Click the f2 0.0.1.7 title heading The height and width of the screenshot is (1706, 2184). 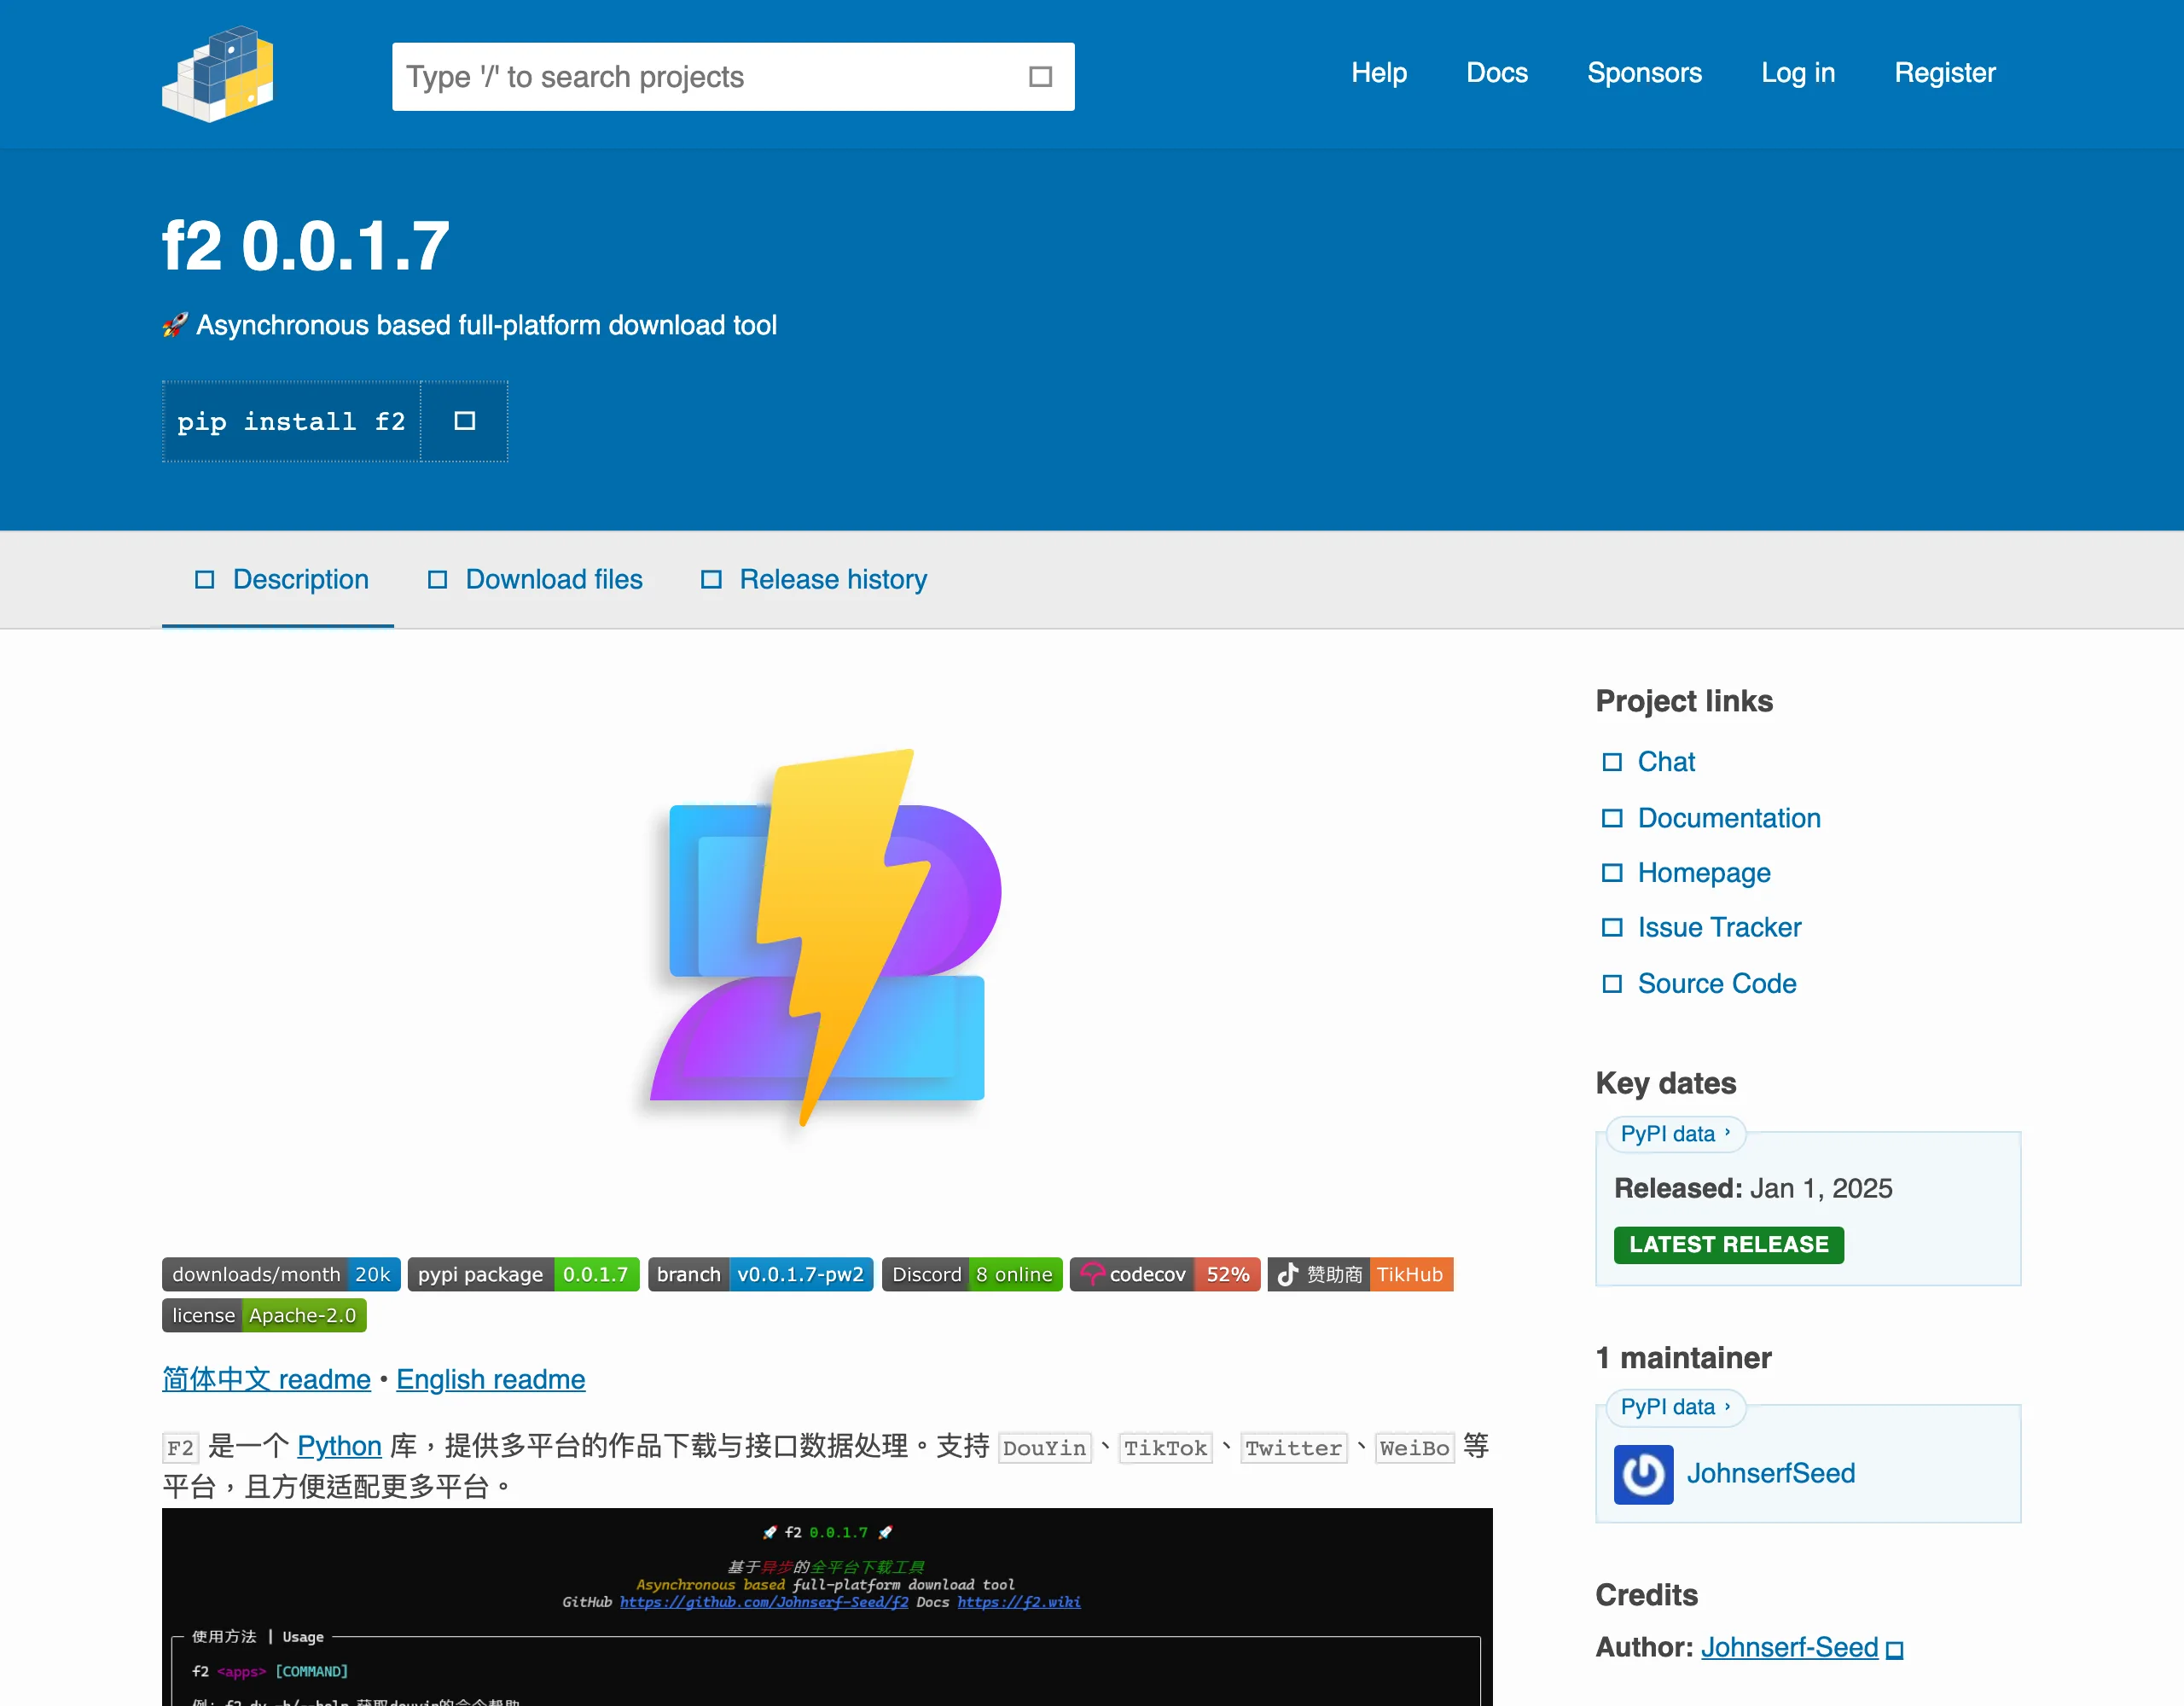(306, 245)
